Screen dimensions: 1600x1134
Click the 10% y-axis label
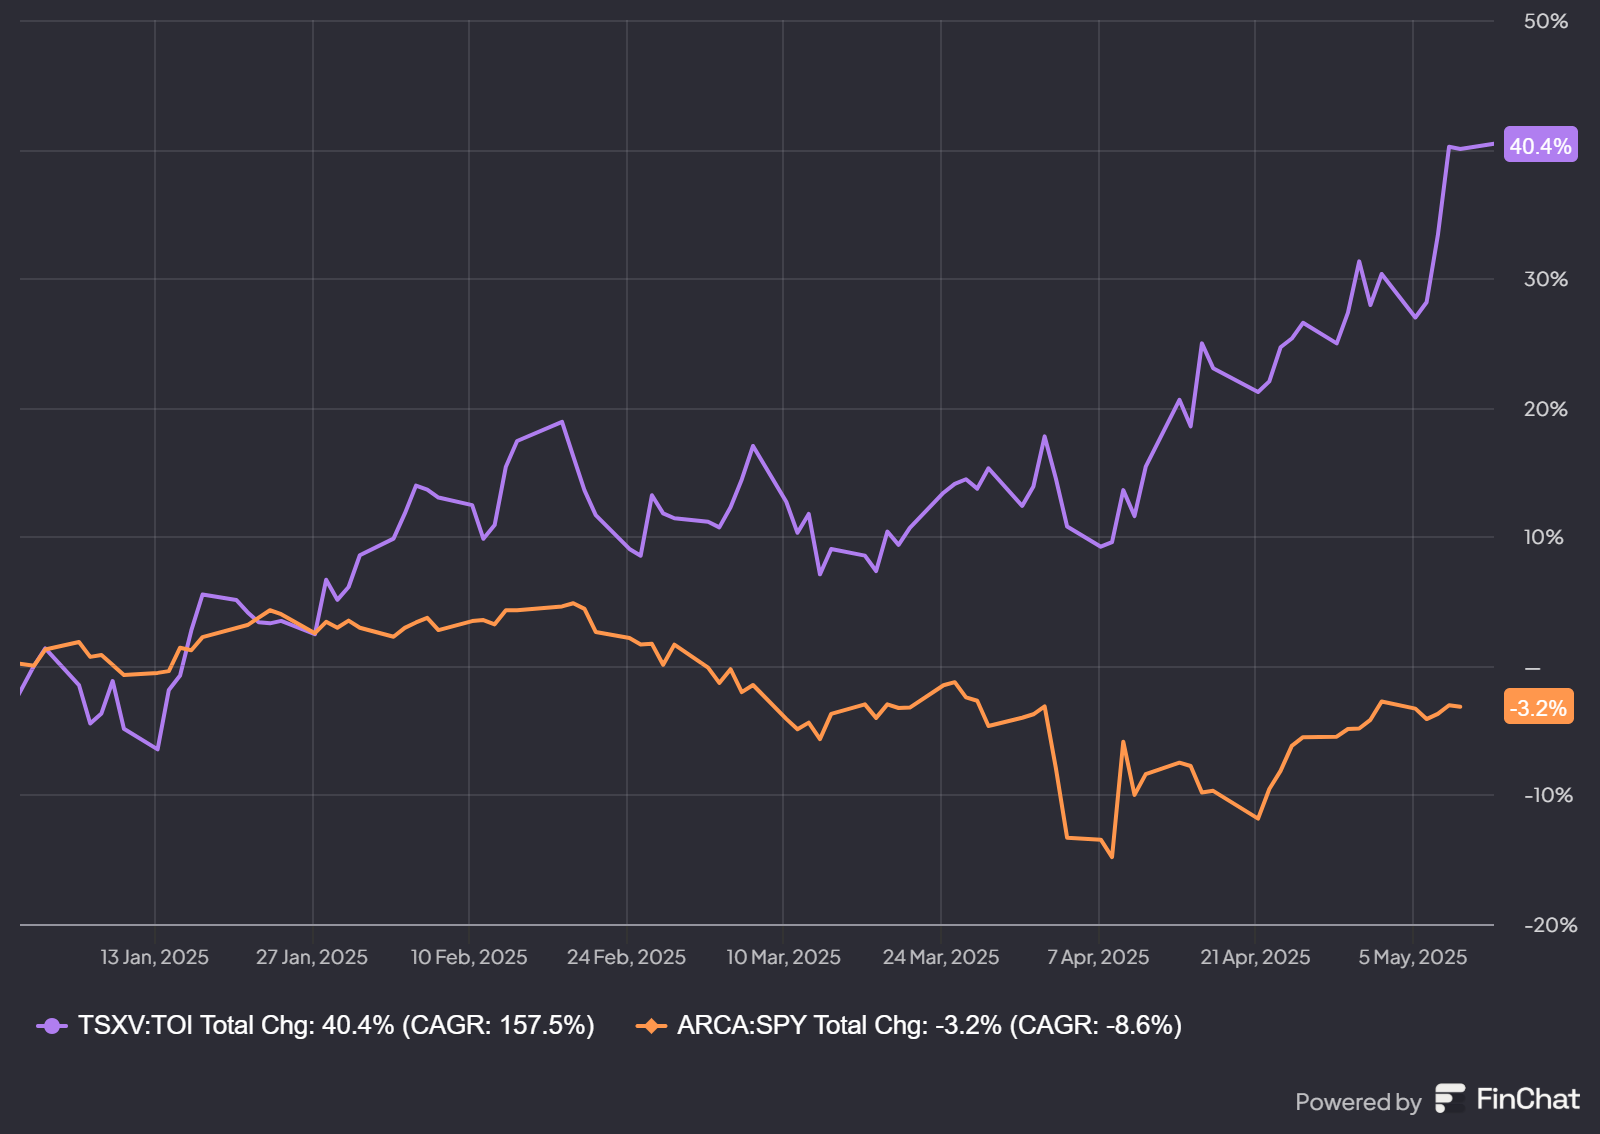[1543, 537]
